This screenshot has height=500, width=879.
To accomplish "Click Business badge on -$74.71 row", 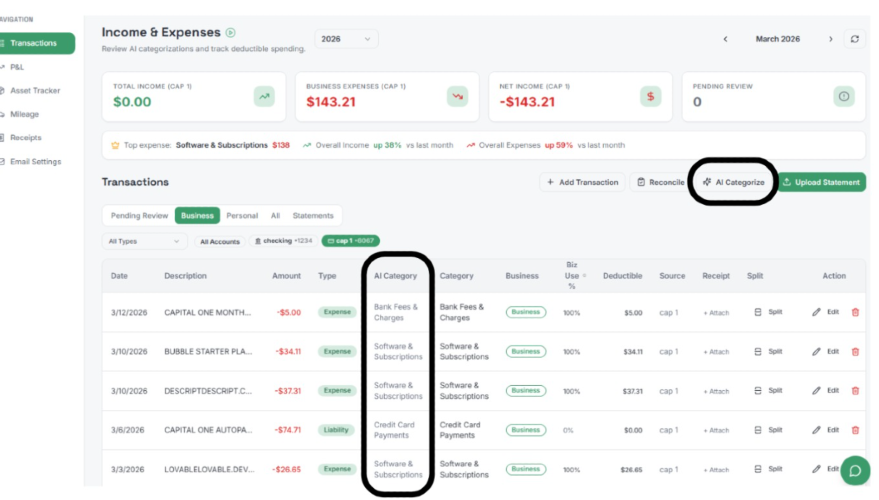I will point(526,430).
